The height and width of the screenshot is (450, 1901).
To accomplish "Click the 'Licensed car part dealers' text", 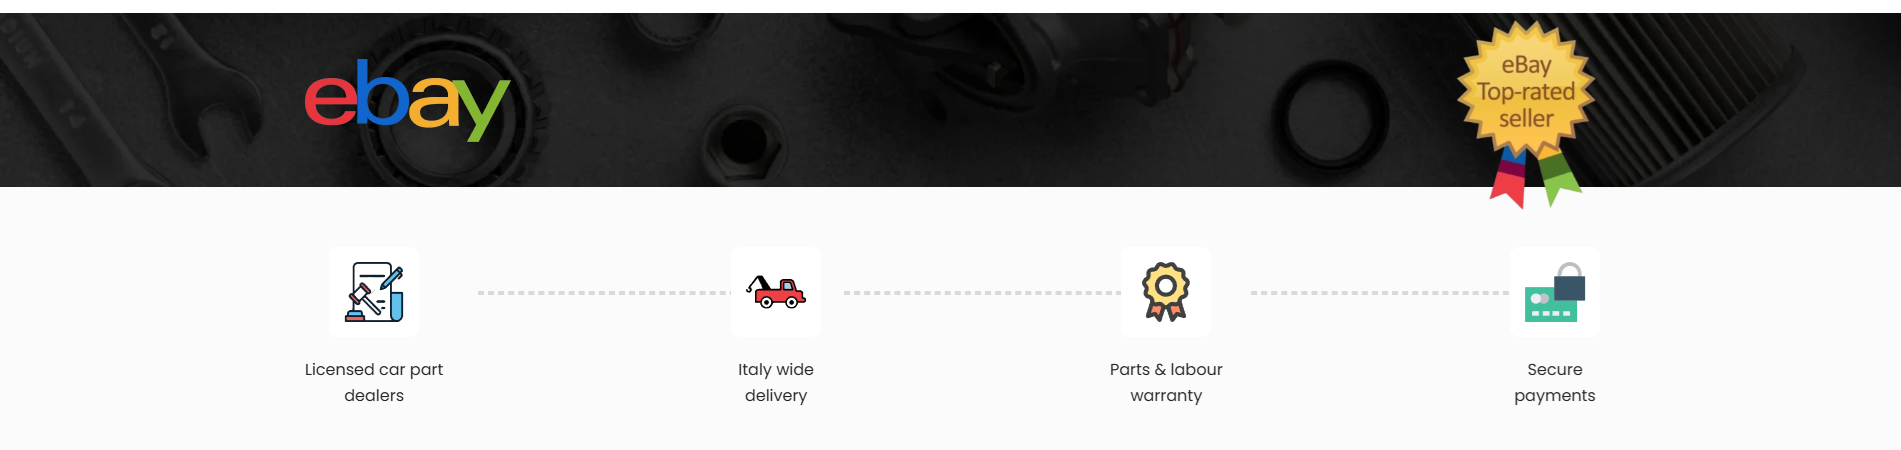I will point(374,382).
